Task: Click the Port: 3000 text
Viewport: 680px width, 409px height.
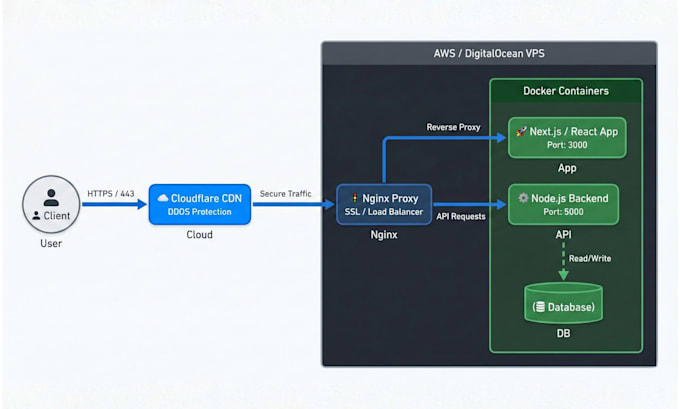Action: 567,145
